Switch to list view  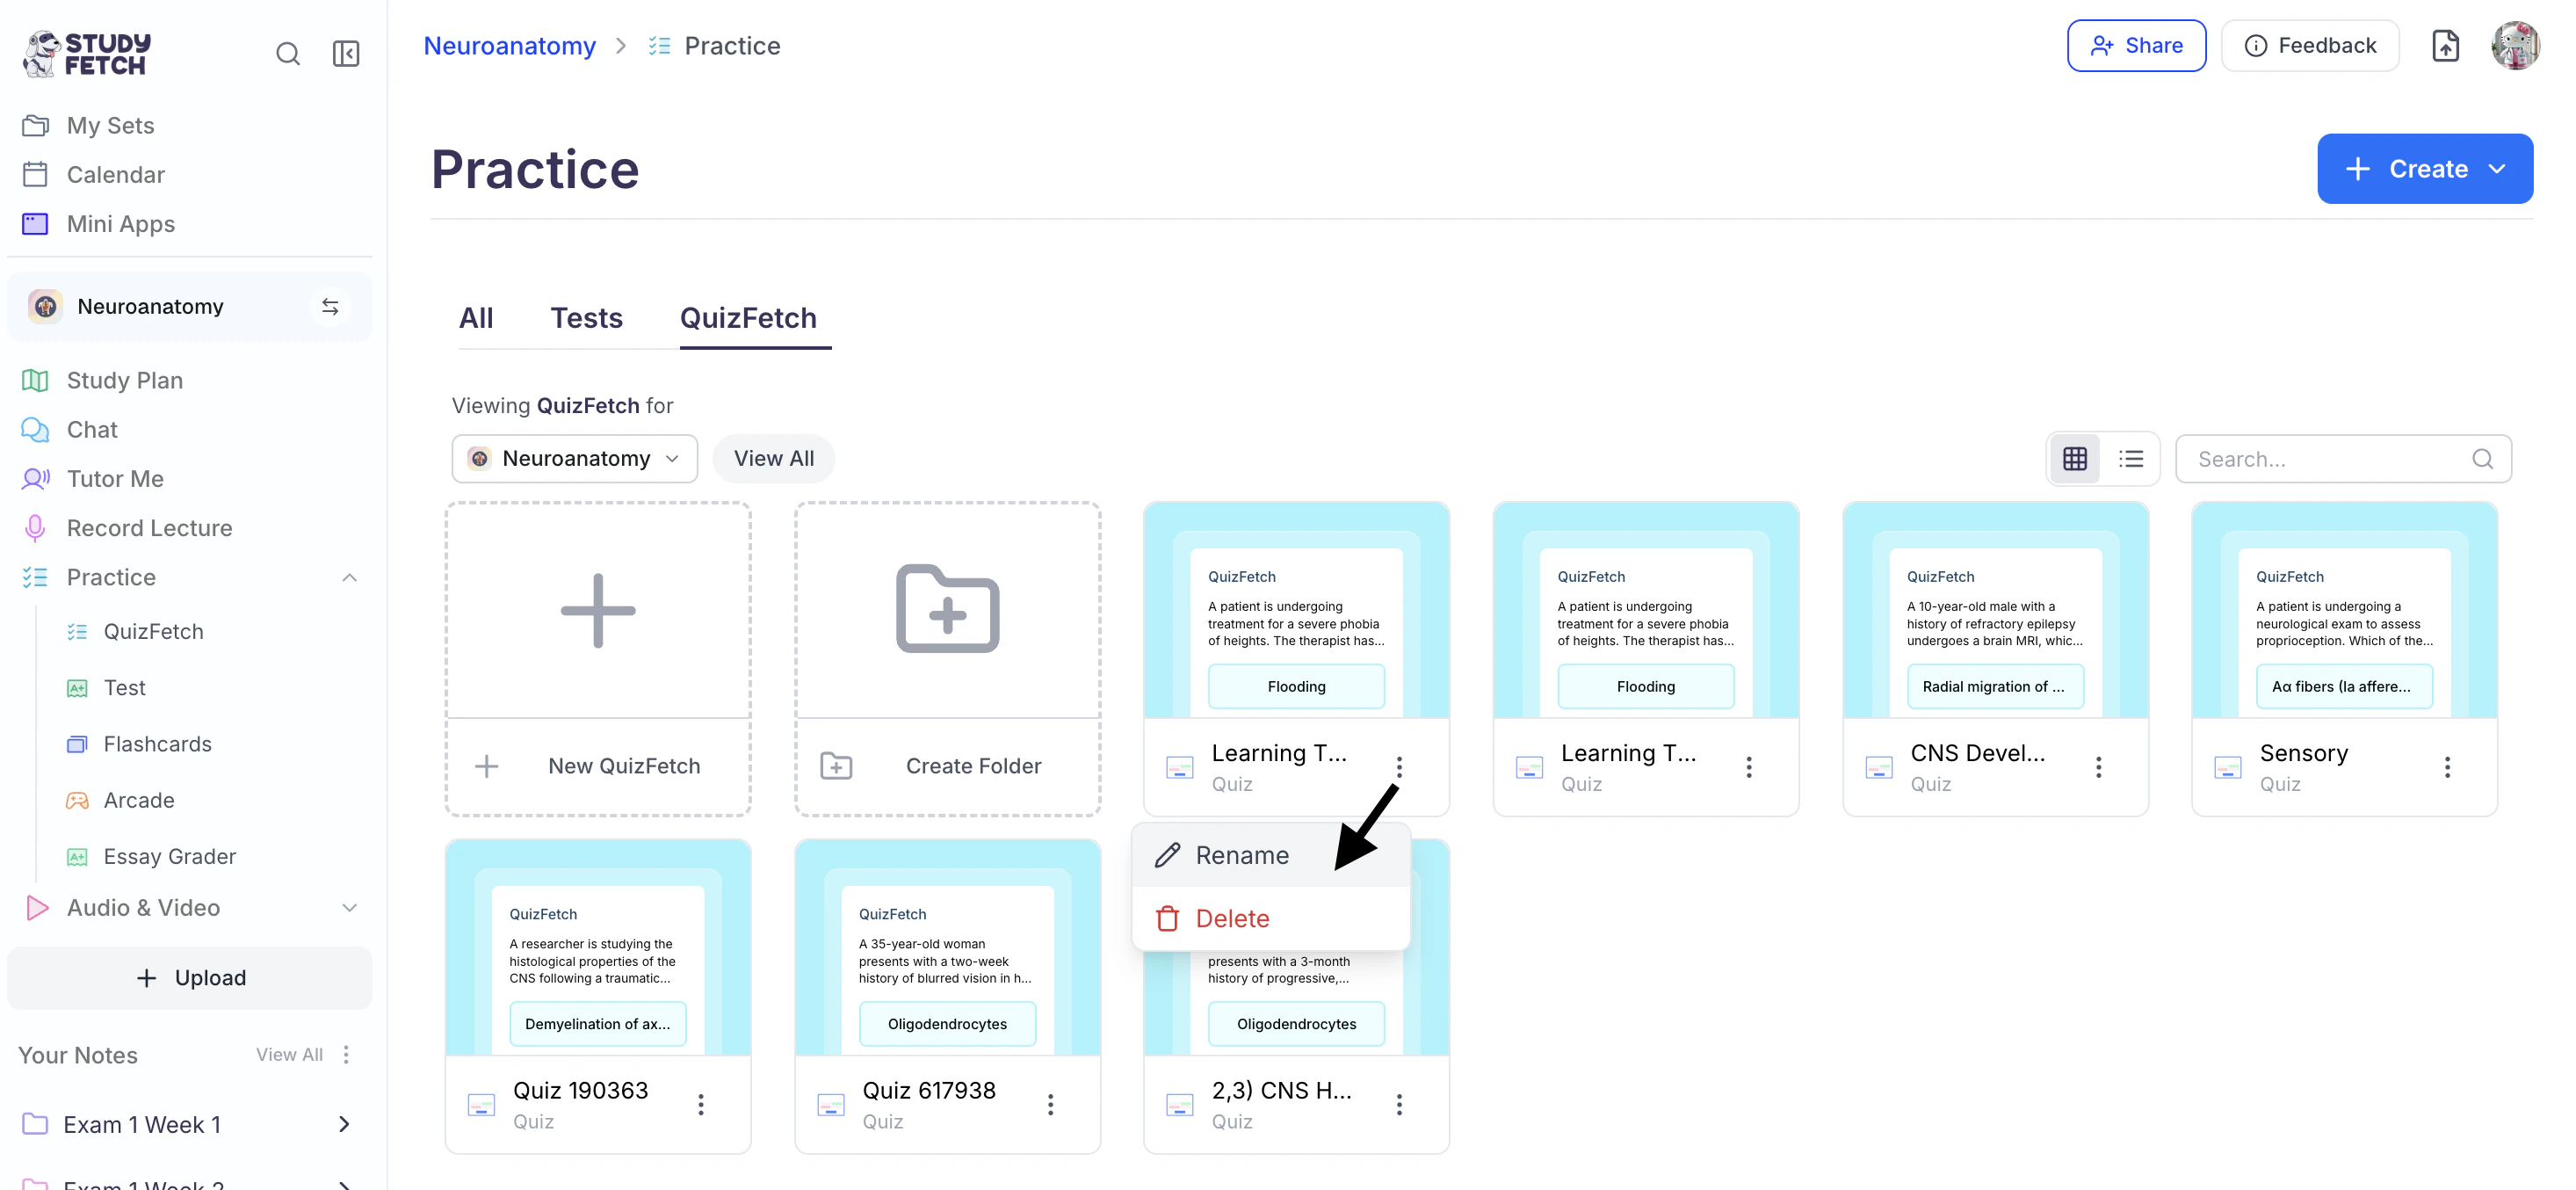2131,459
